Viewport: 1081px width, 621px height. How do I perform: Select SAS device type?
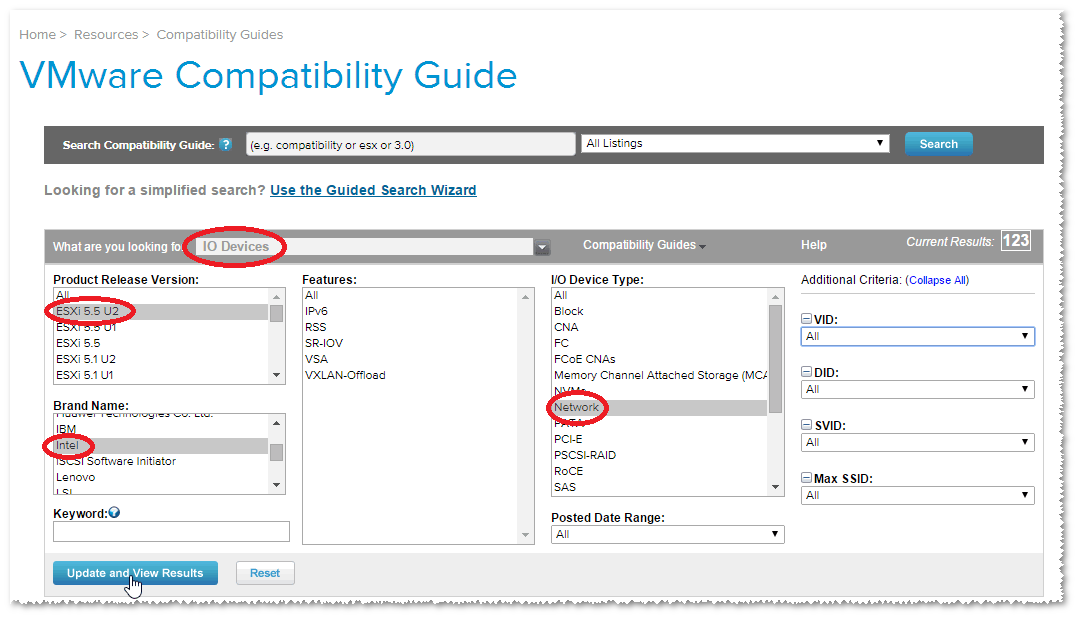coord(660,487)
